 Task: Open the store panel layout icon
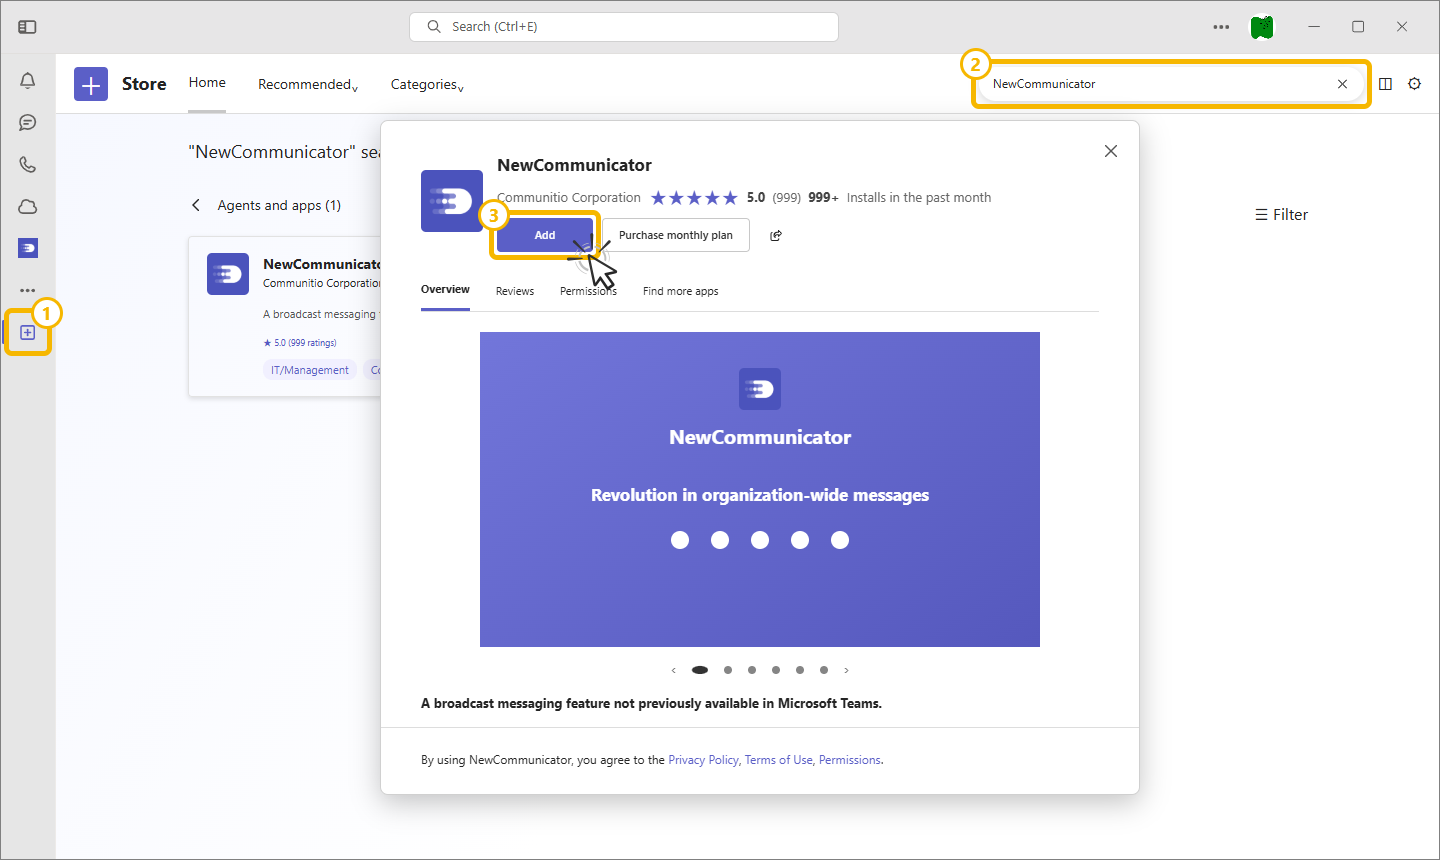pyautogui.click(x=1385, y=84)
